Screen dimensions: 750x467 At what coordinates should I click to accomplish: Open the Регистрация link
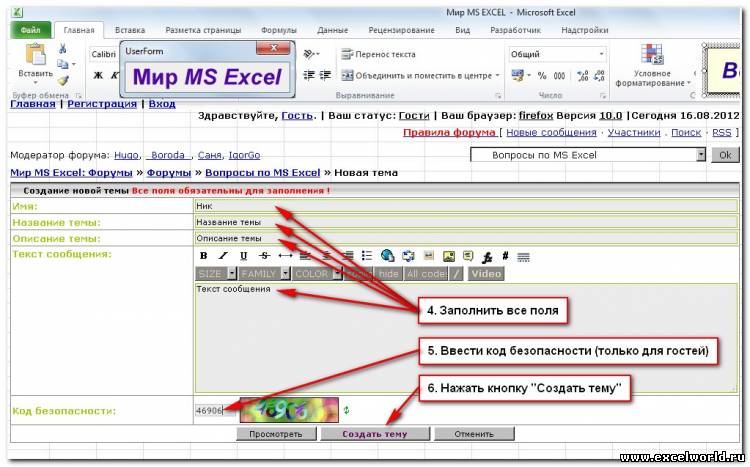click(102, 104)
